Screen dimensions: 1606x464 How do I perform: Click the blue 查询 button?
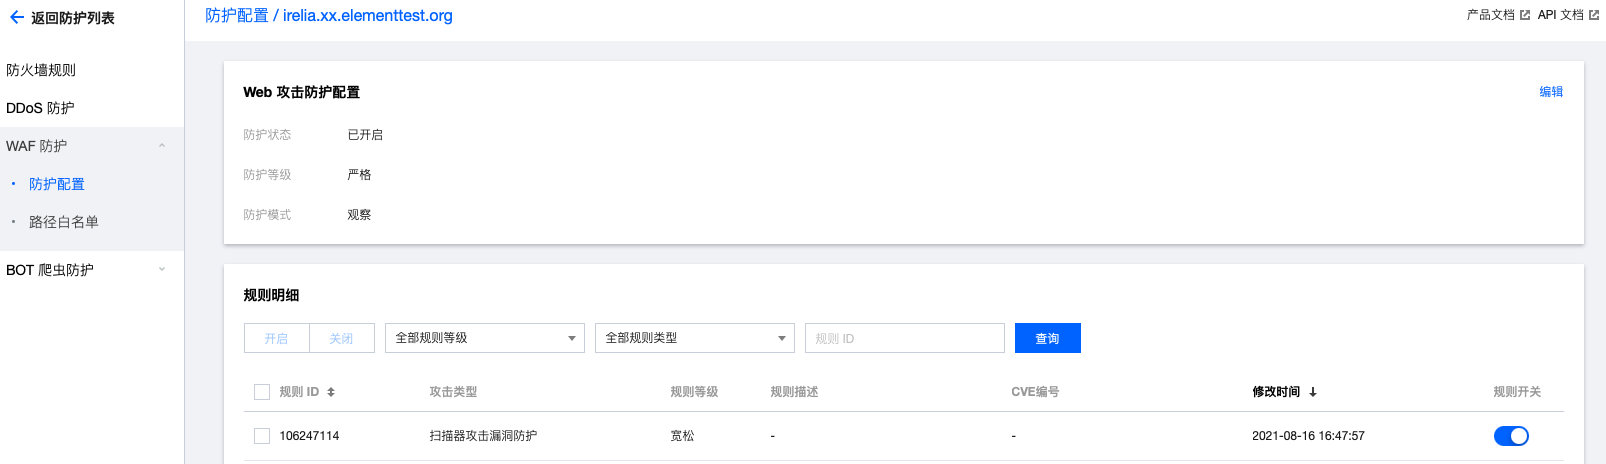1047,338
